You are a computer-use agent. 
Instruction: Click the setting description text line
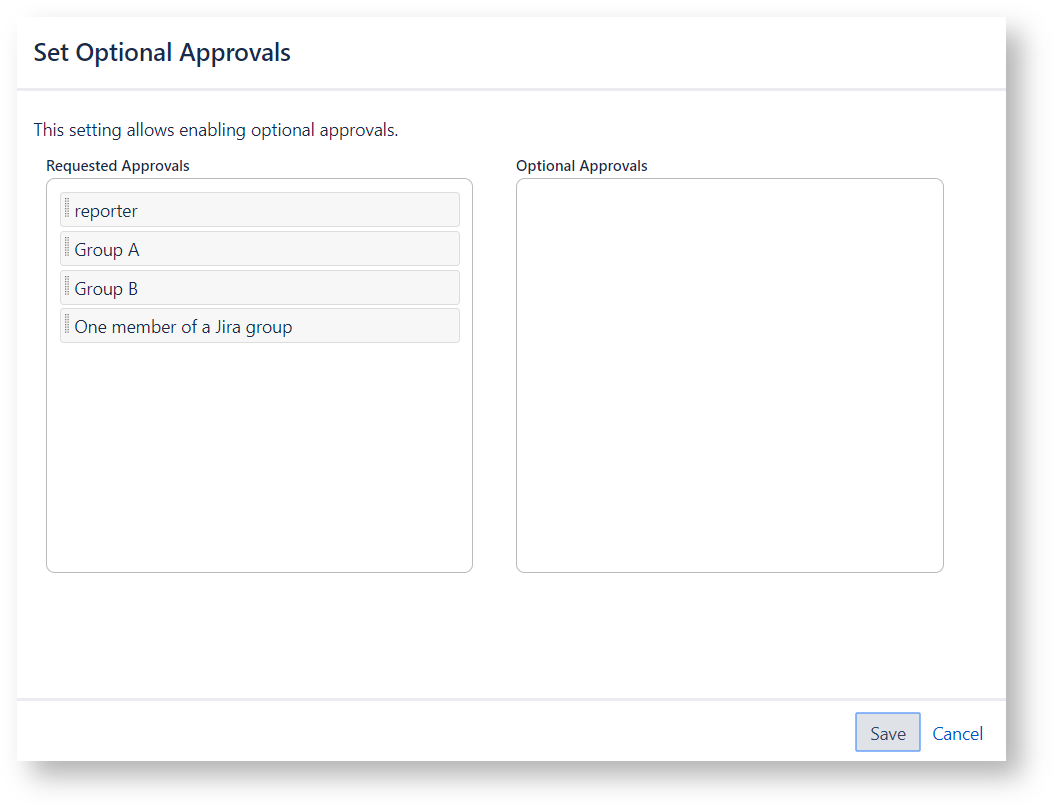(216, 130)
